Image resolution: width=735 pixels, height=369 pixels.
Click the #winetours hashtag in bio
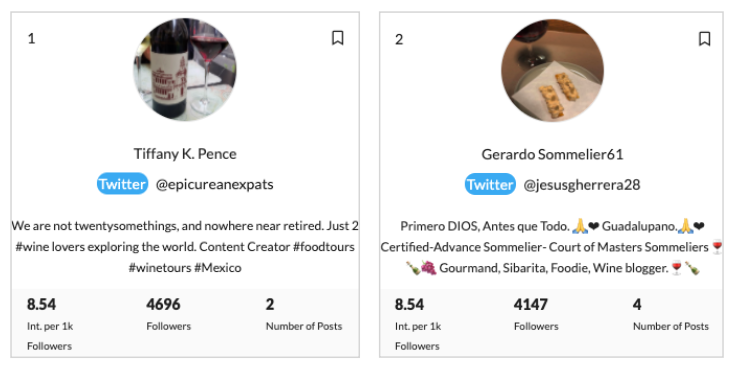click(159, 268)
